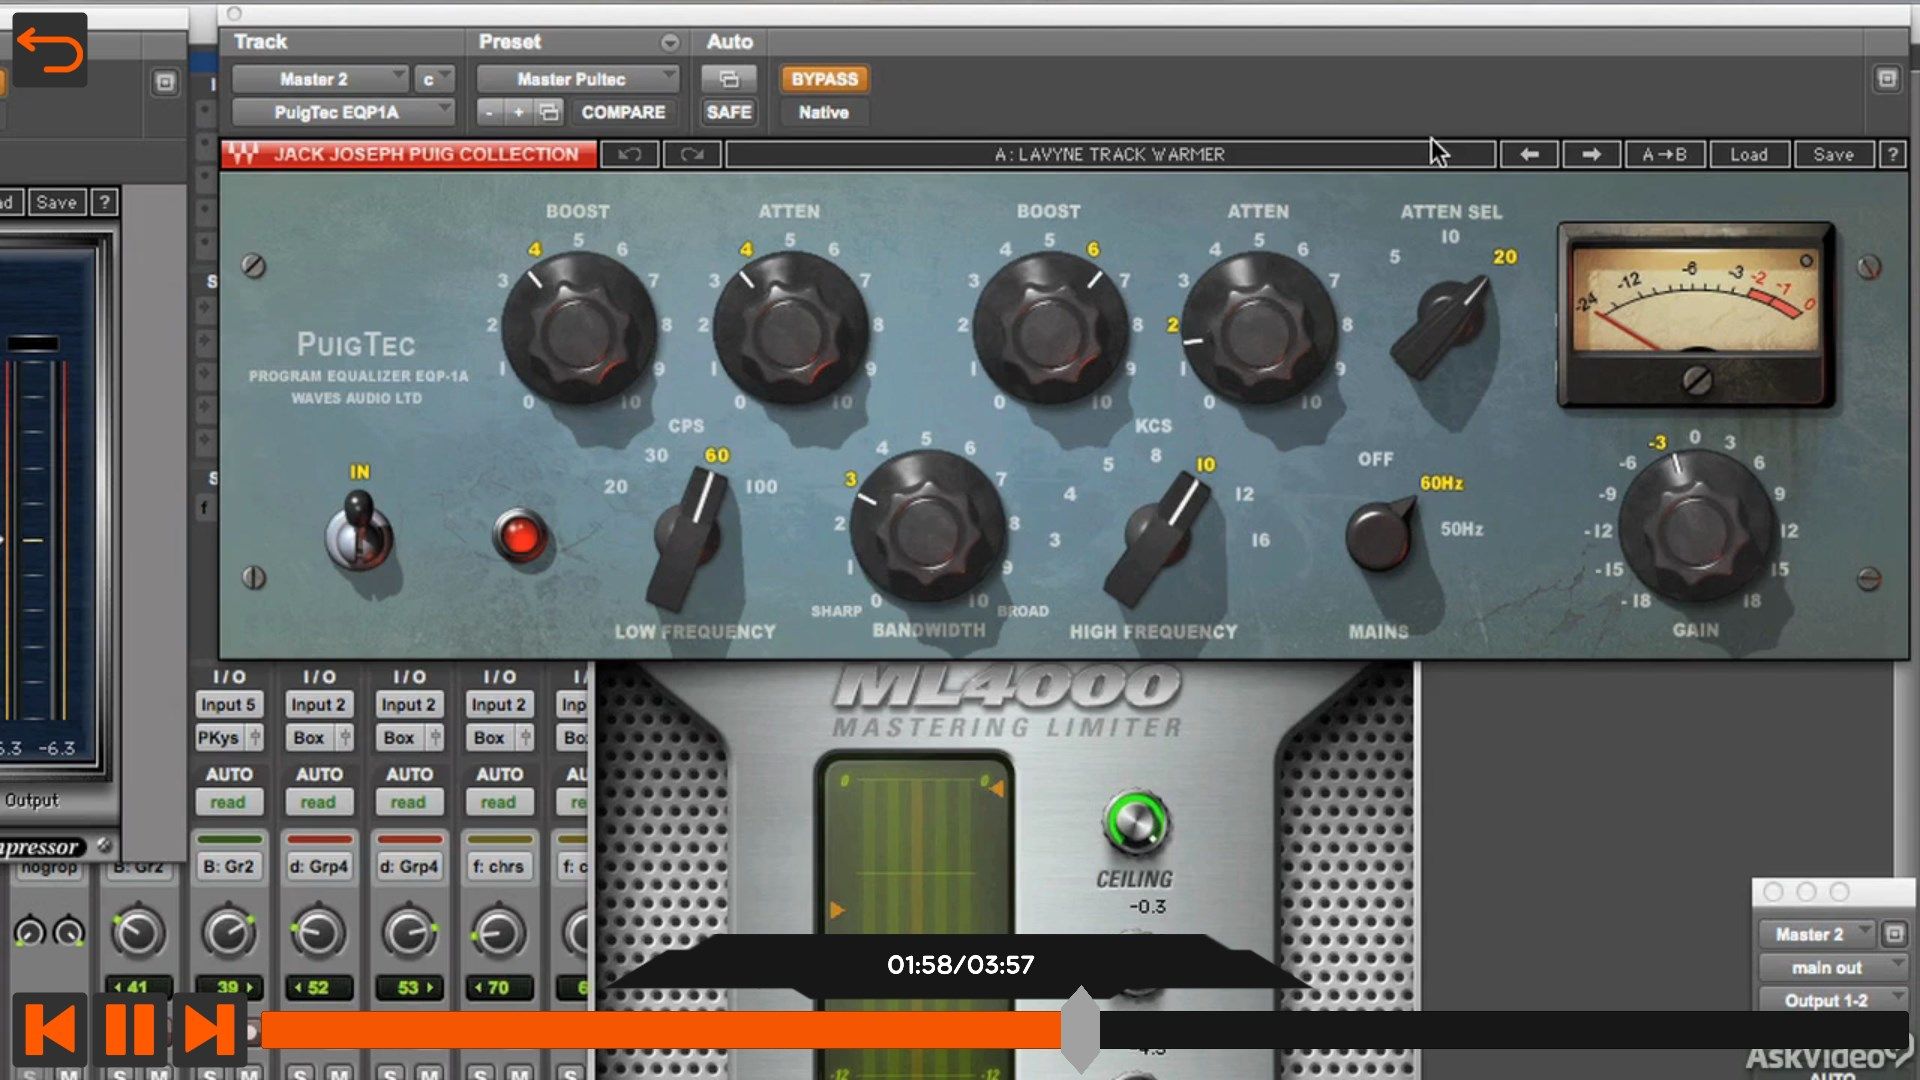Screen dimensions: 1920x1080
Task: Click the KCS high frequency selector
Action: [x=1160, y=540]
